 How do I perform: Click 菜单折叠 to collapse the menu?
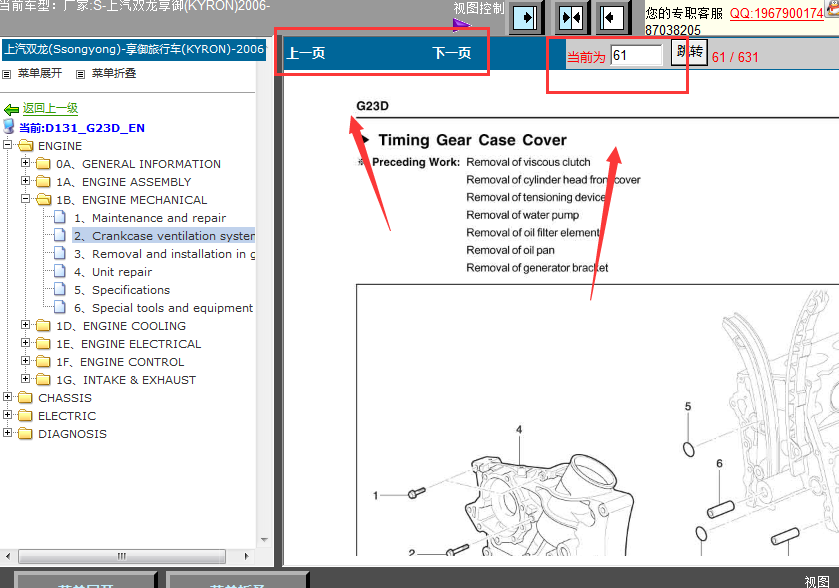tap(114, 73)
